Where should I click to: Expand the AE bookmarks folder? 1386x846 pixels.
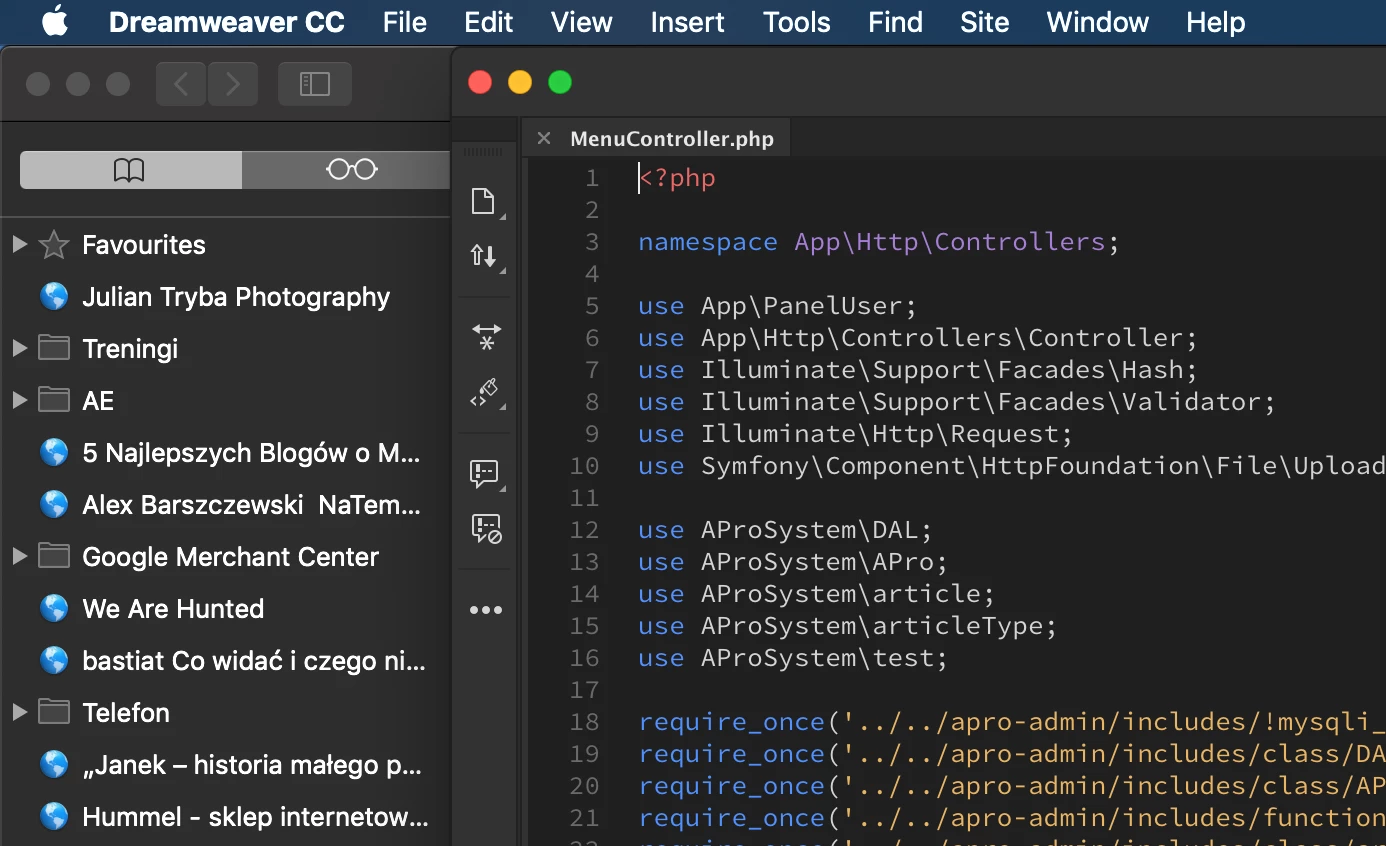pos(18,400)
